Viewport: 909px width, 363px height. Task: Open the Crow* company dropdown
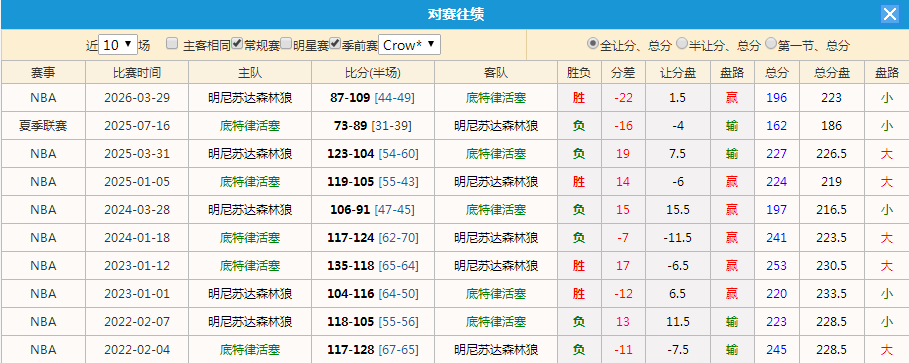(409, 45)
